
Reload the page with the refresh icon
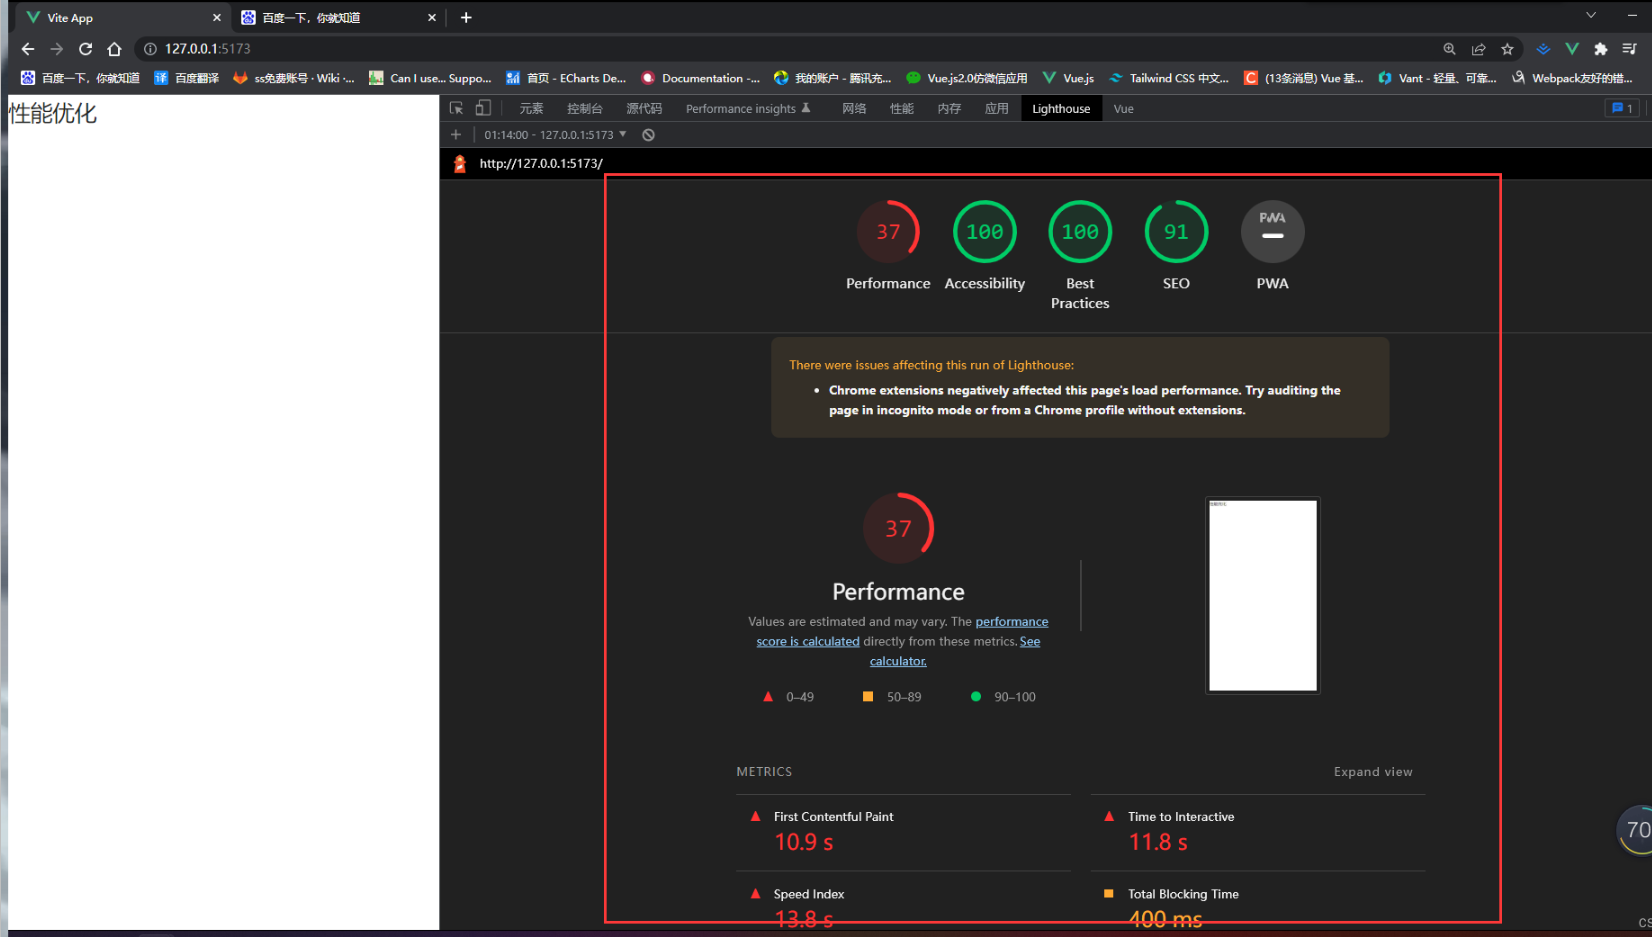[x=86, y=49]
